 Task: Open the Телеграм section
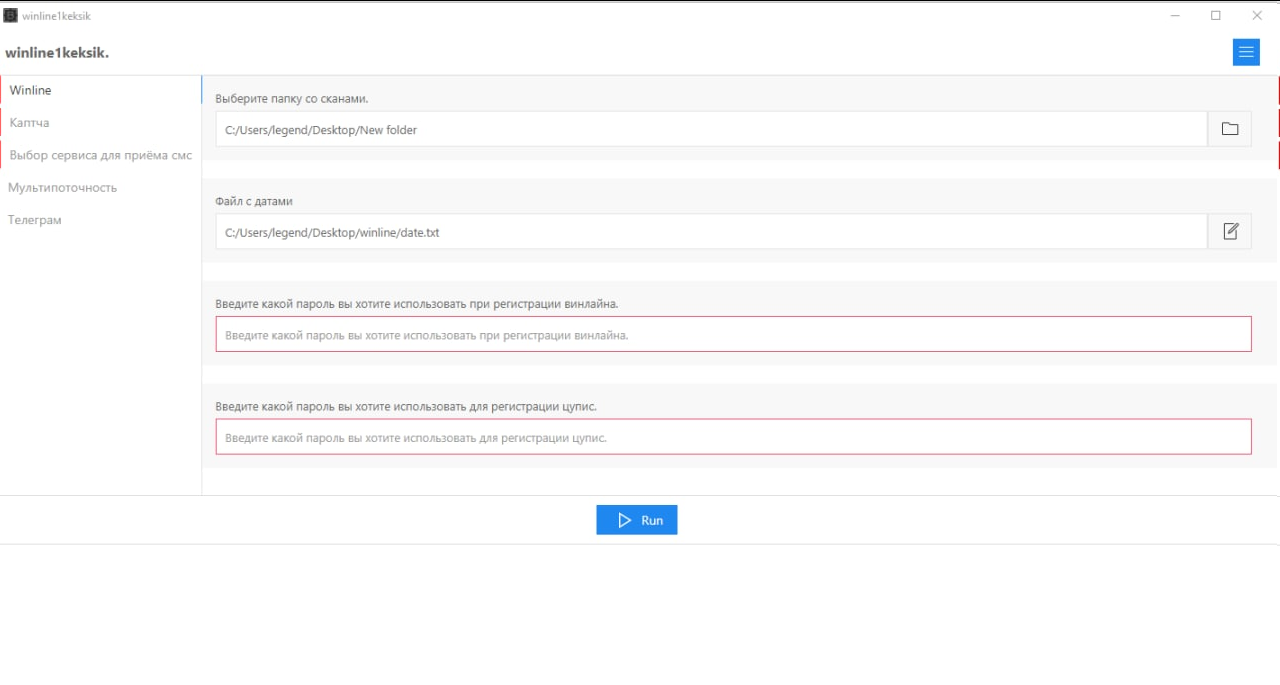click(x=101, y=220)
